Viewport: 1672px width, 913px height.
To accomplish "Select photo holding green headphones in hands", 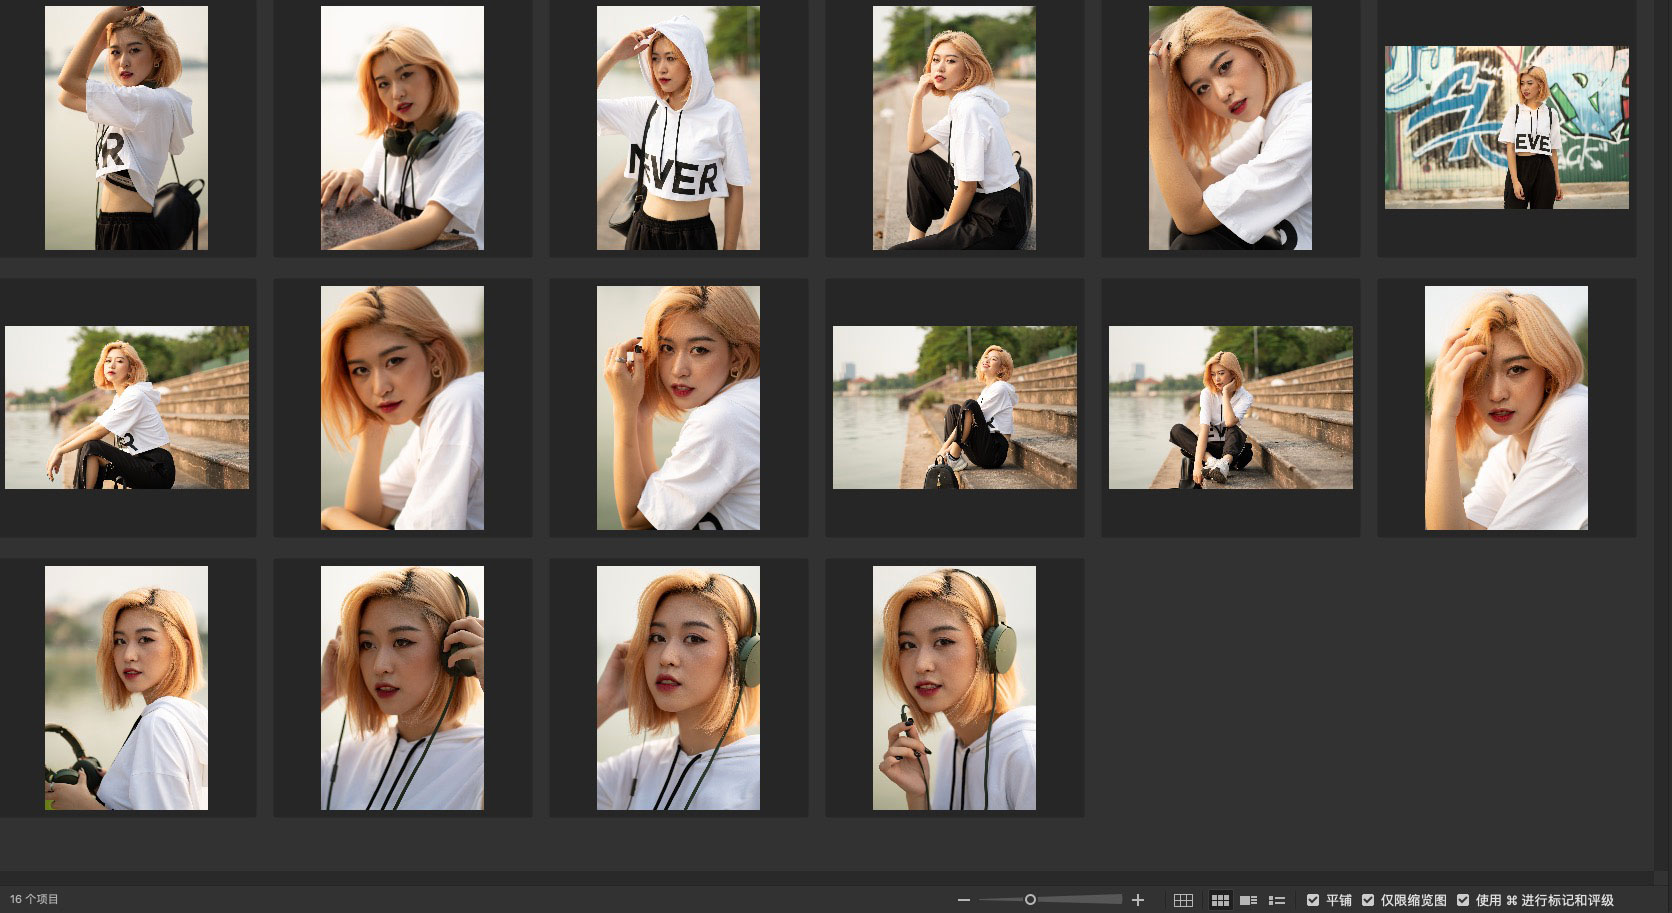I will click(126, 688).
